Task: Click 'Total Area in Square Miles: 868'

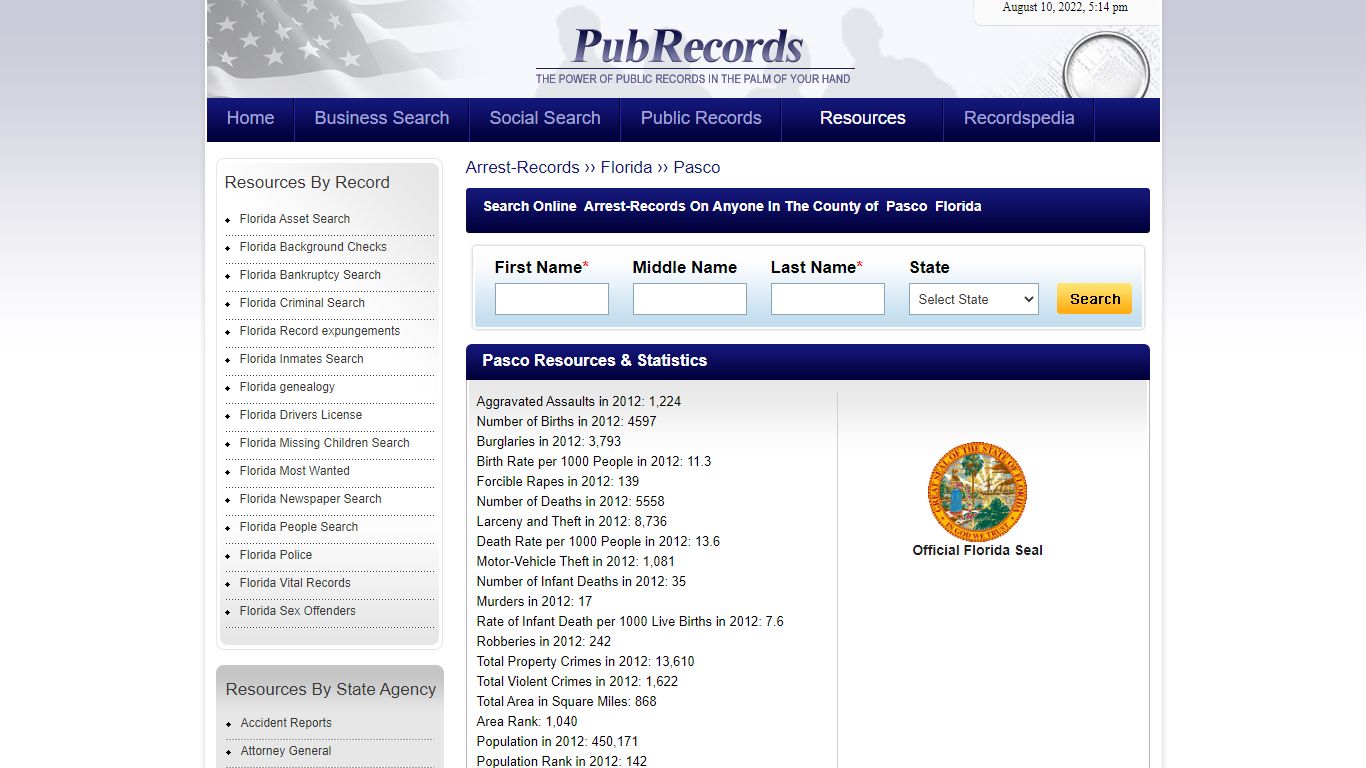Action: (567, 701)
